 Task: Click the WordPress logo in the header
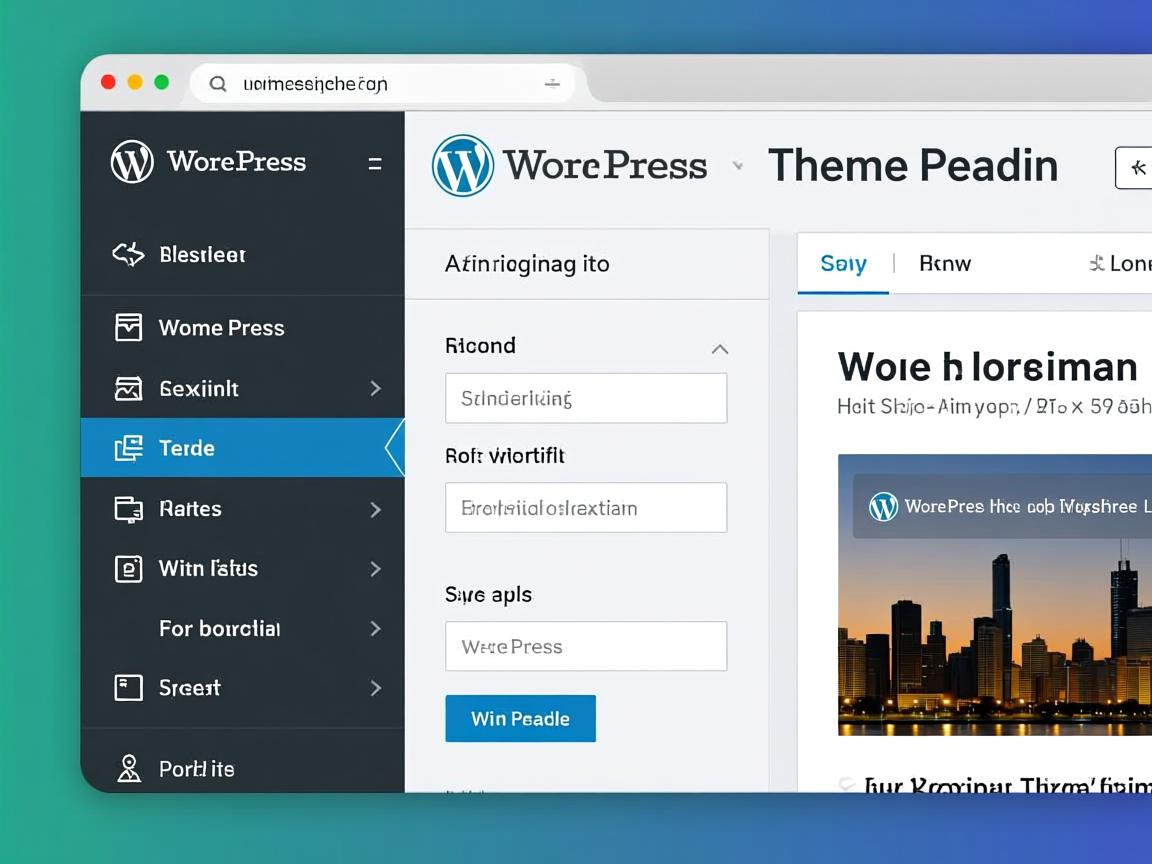pyautogui.click(x=463, y=165)
